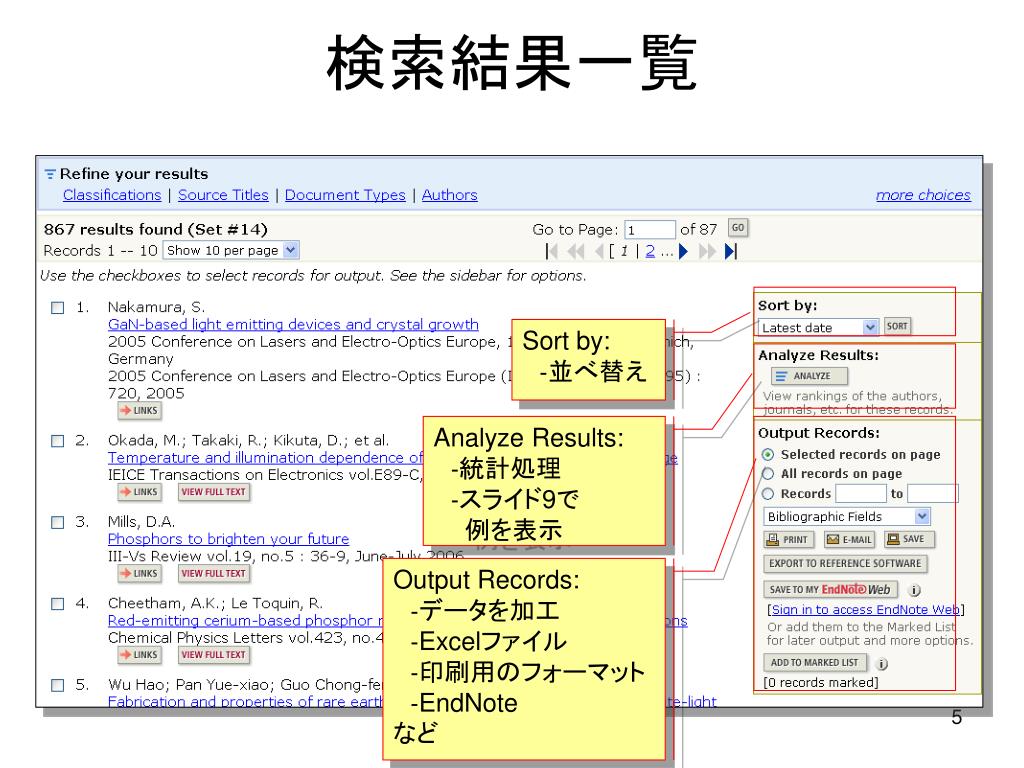The image size is (1024, 768).
Task: Check the box for record 2 Okada
Action: click(x=57, y=441)
